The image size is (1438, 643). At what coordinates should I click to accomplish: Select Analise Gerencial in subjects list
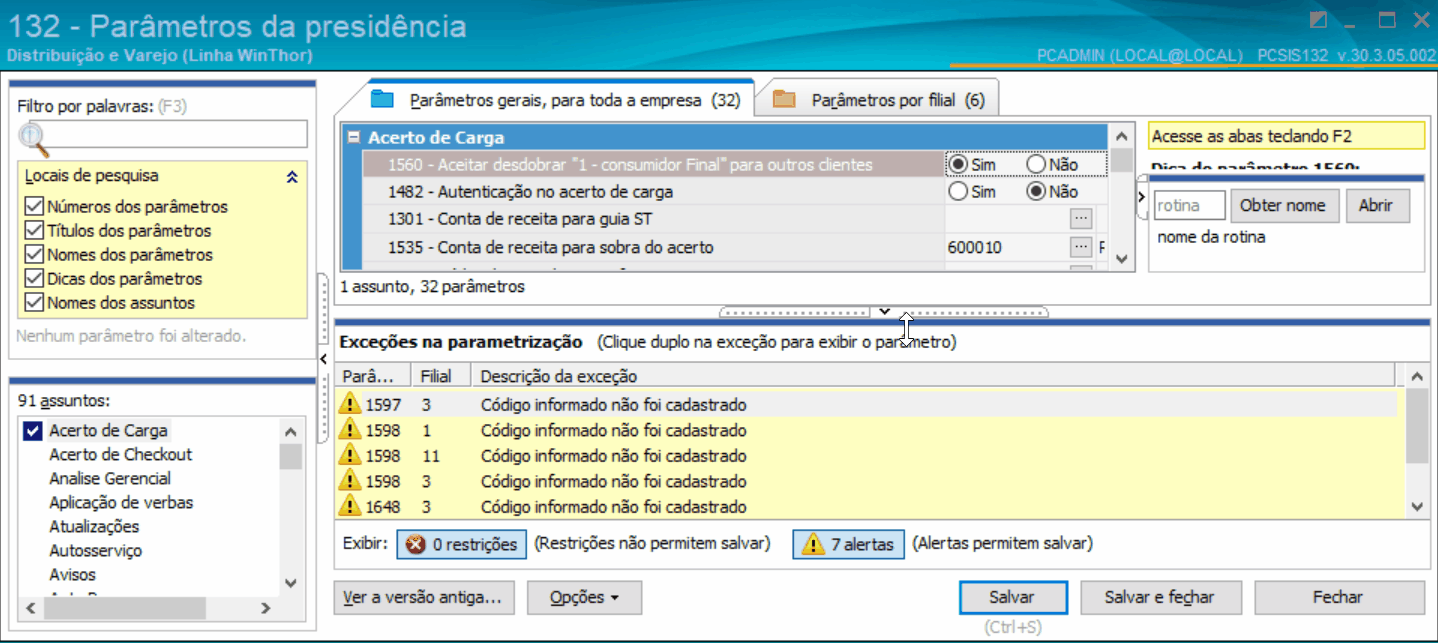[110, 478]
